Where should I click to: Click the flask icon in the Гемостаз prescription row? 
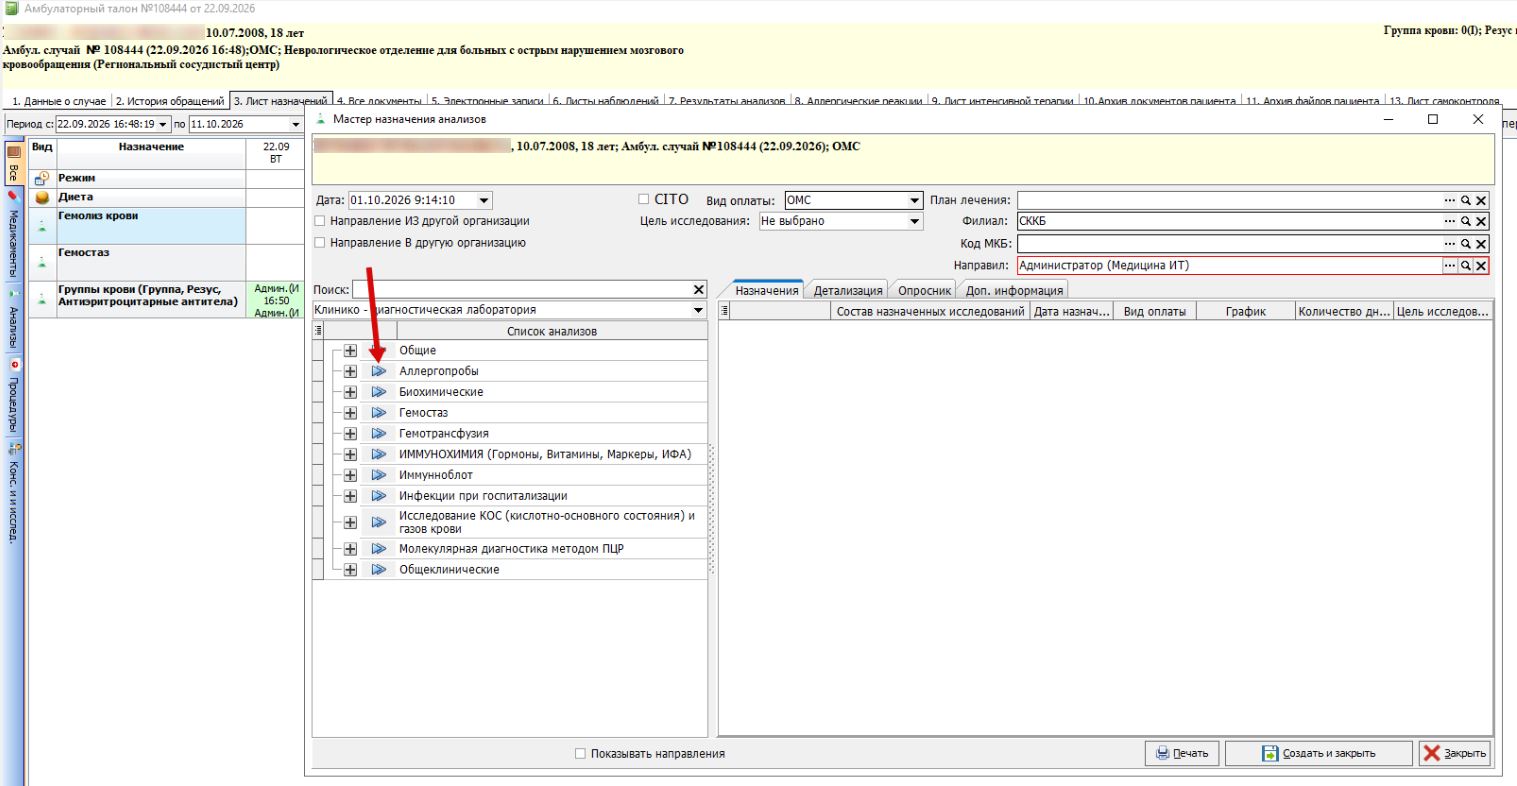click(x=42, y=263)
